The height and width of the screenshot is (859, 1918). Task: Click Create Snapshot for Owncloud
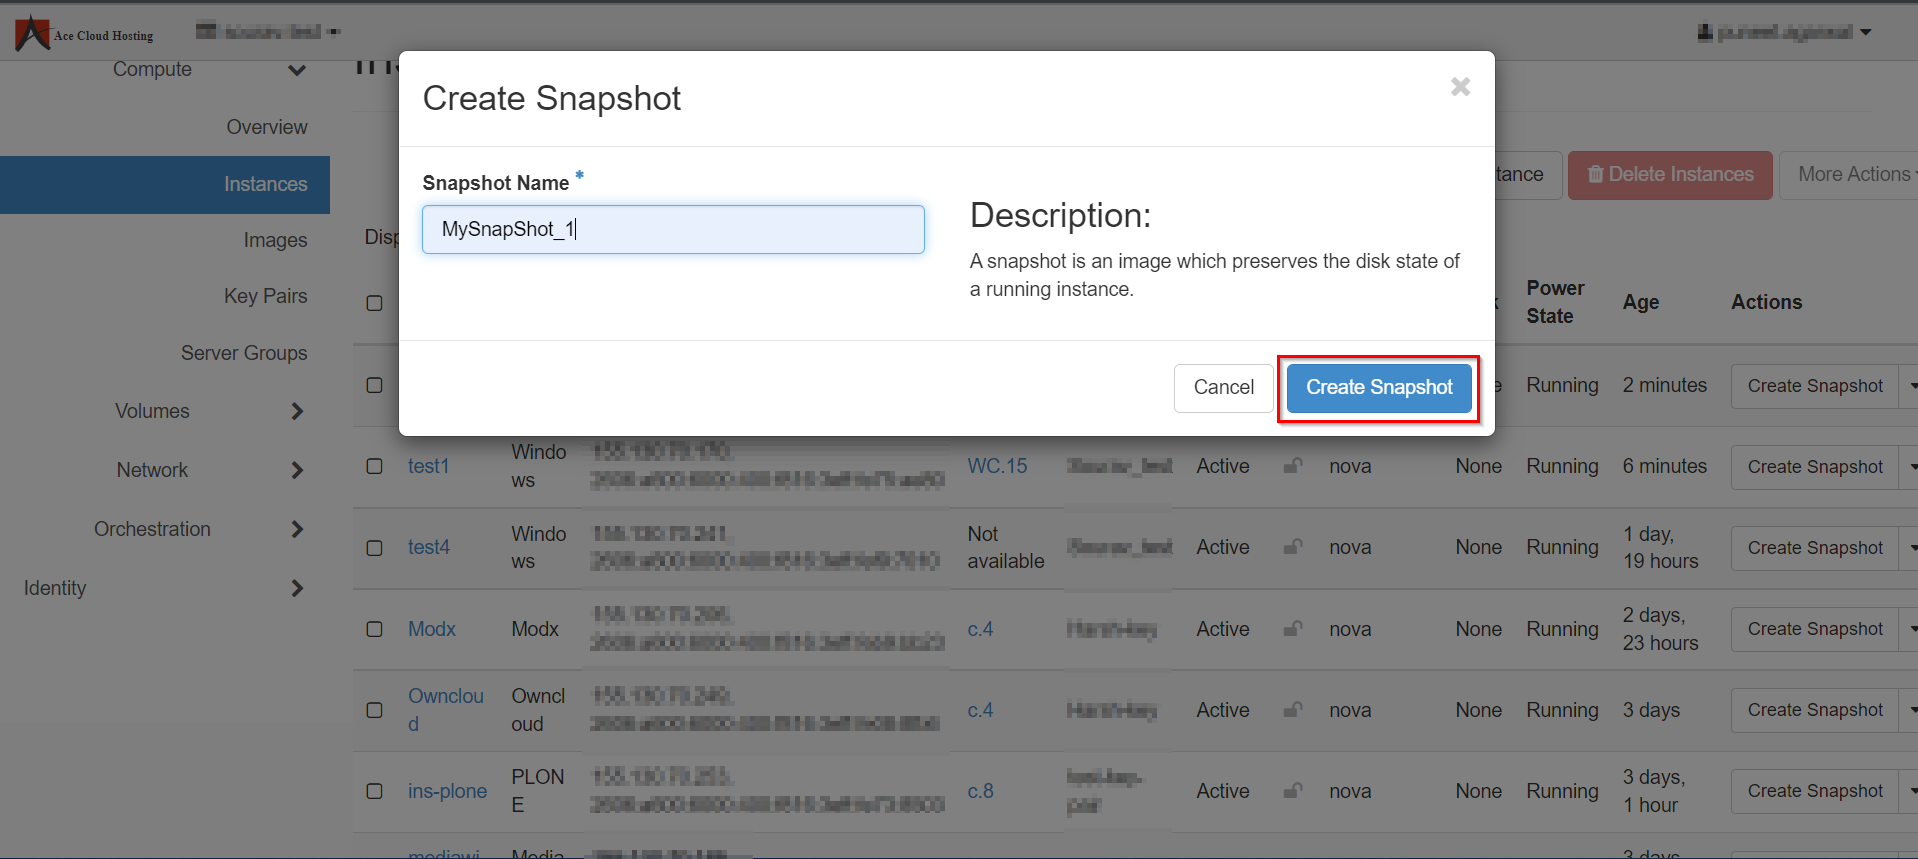(x=1814, y=710)
